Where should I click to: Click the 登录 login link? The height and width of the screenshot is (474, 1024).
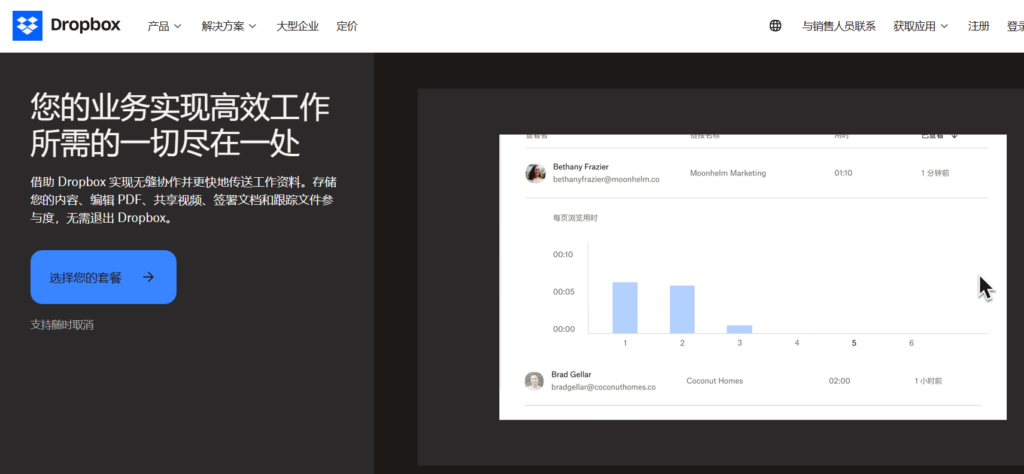tap(1014, 26)
